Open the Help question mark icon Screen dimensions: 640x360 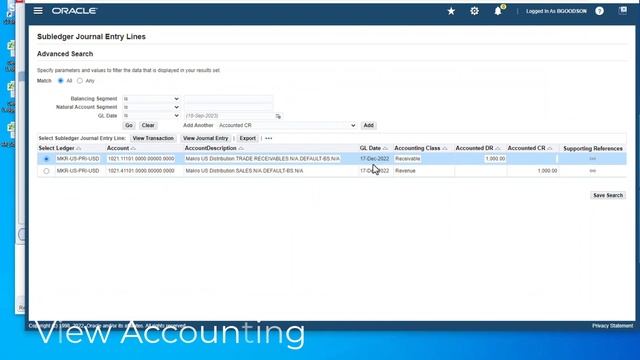click(599, 11)
